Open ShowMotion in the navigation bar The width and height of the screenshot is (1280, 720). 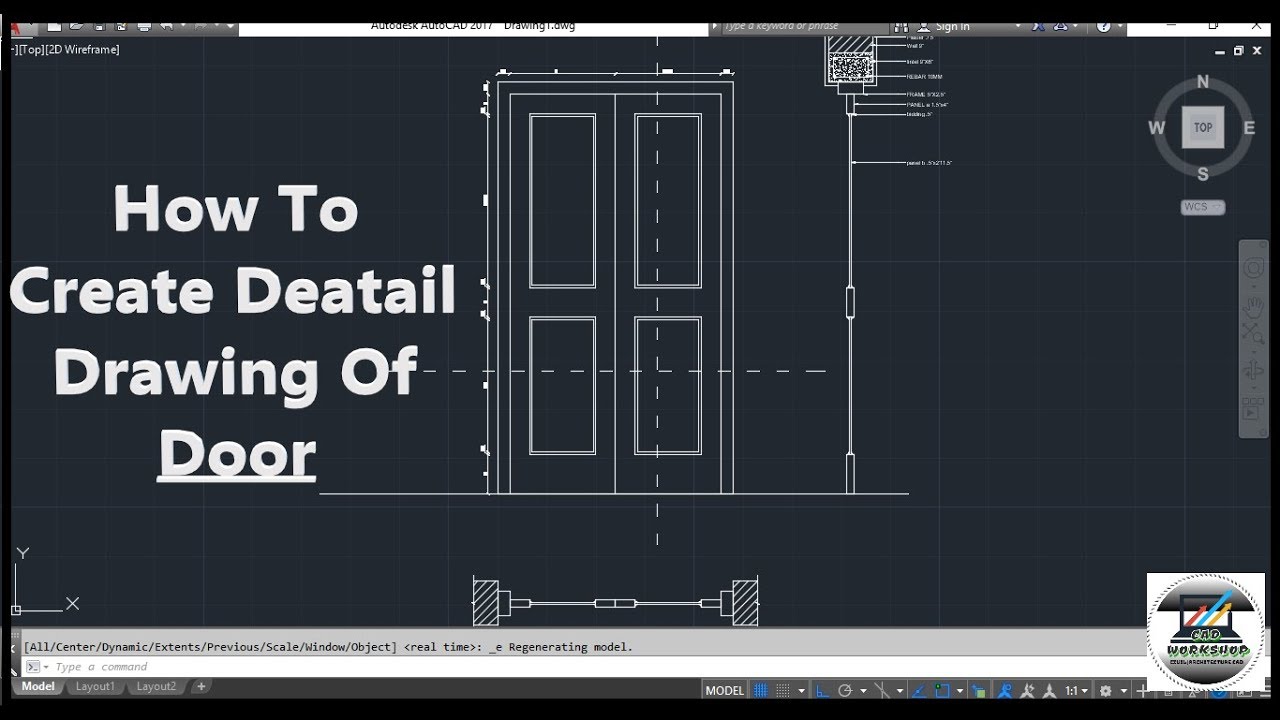point(1253,410)
